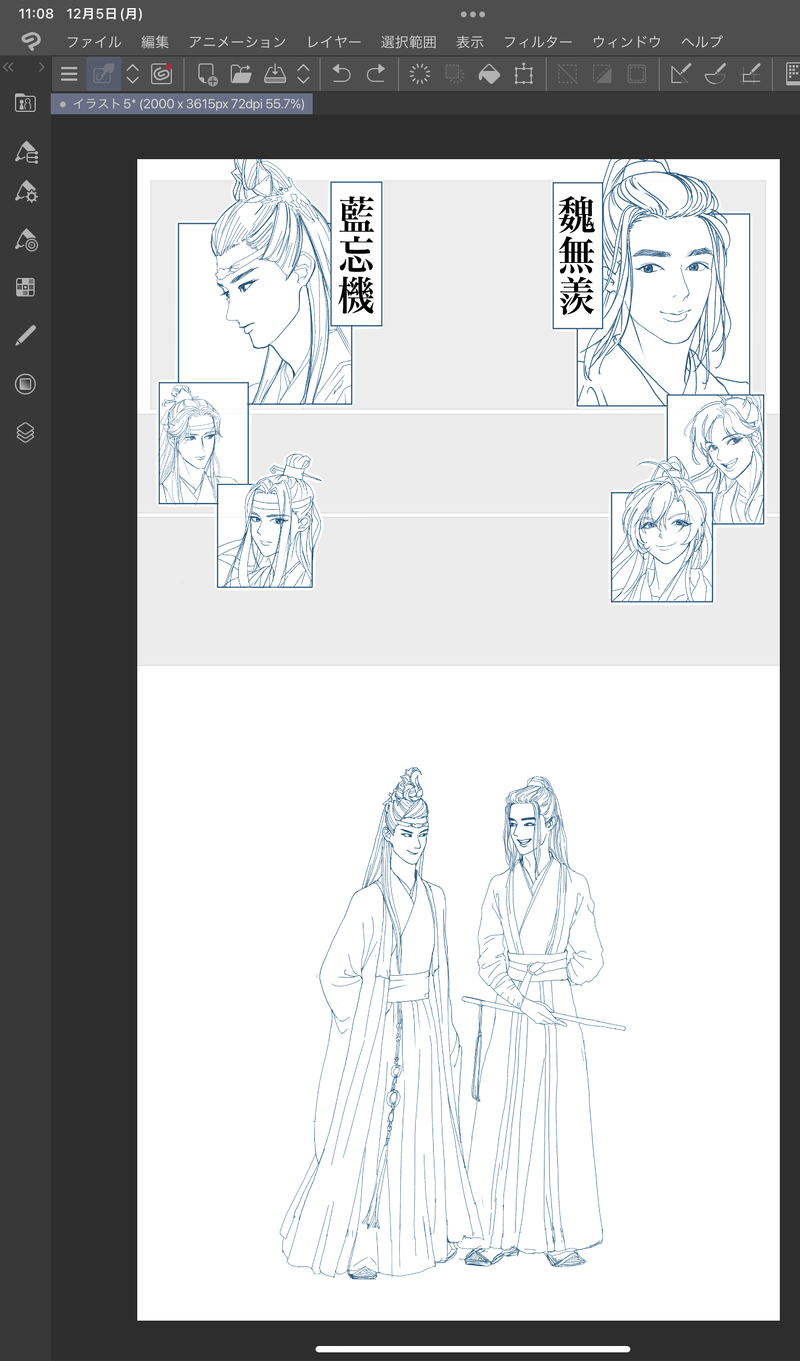The image size is (800, 1361).
Task: Toggle Snap to Grid icon
Action: (x=751, y=74)
